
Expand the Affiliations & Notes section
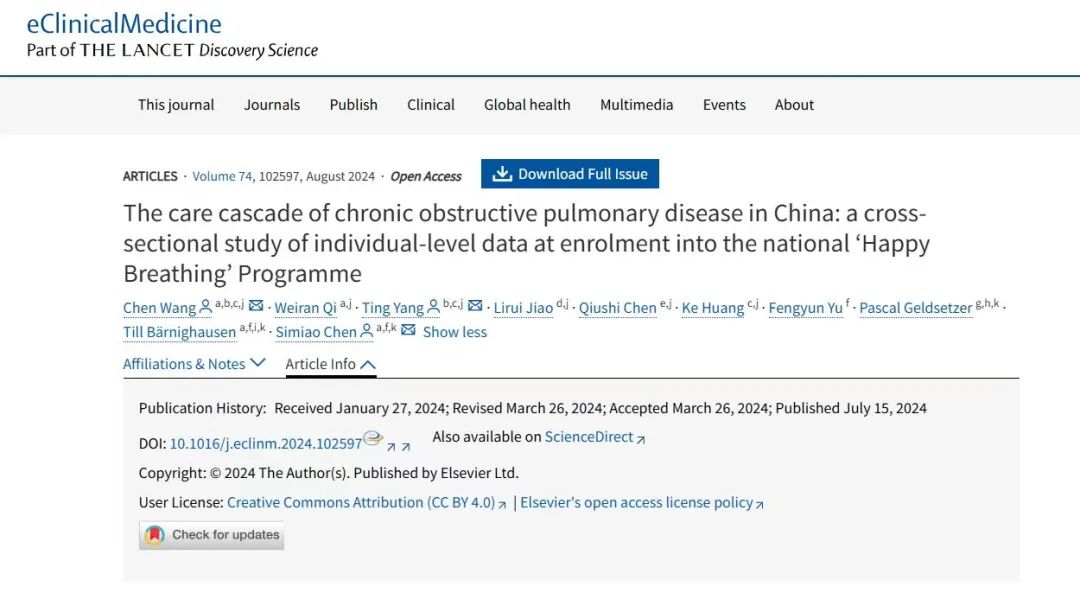[194, 364]
